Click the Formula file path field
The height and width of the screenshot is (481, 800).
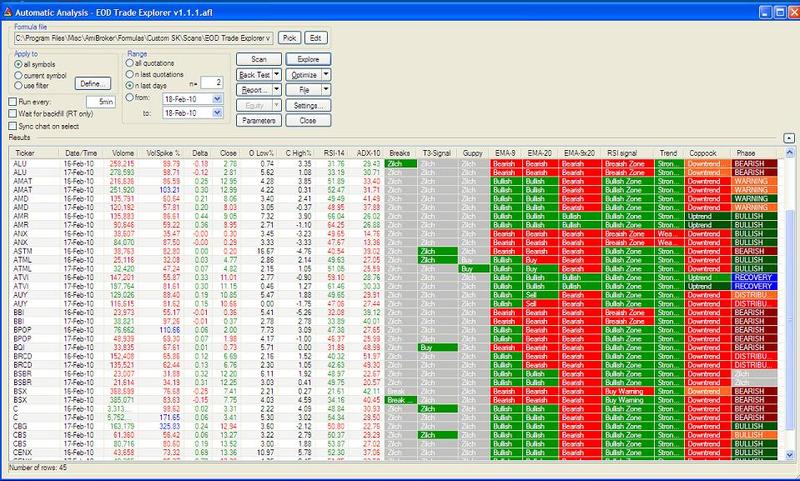[x=144, y=38]
